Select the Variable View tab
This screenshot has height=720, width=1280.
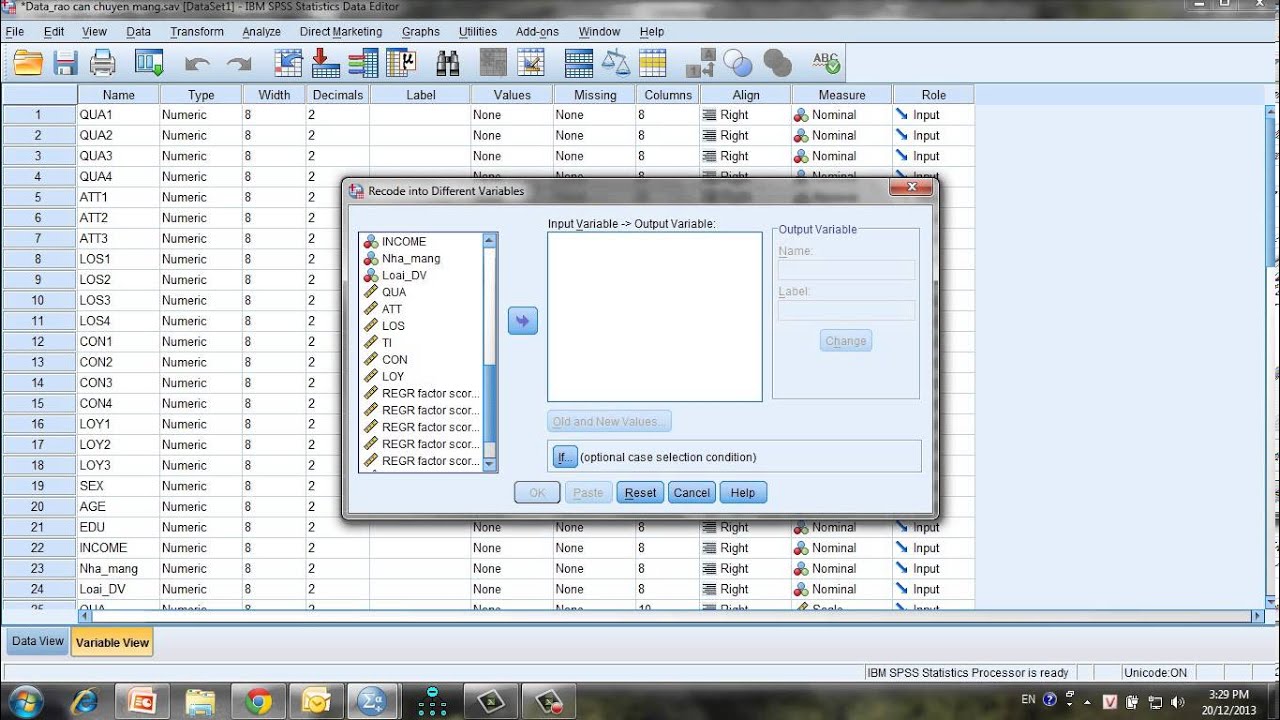click(112, 643)
